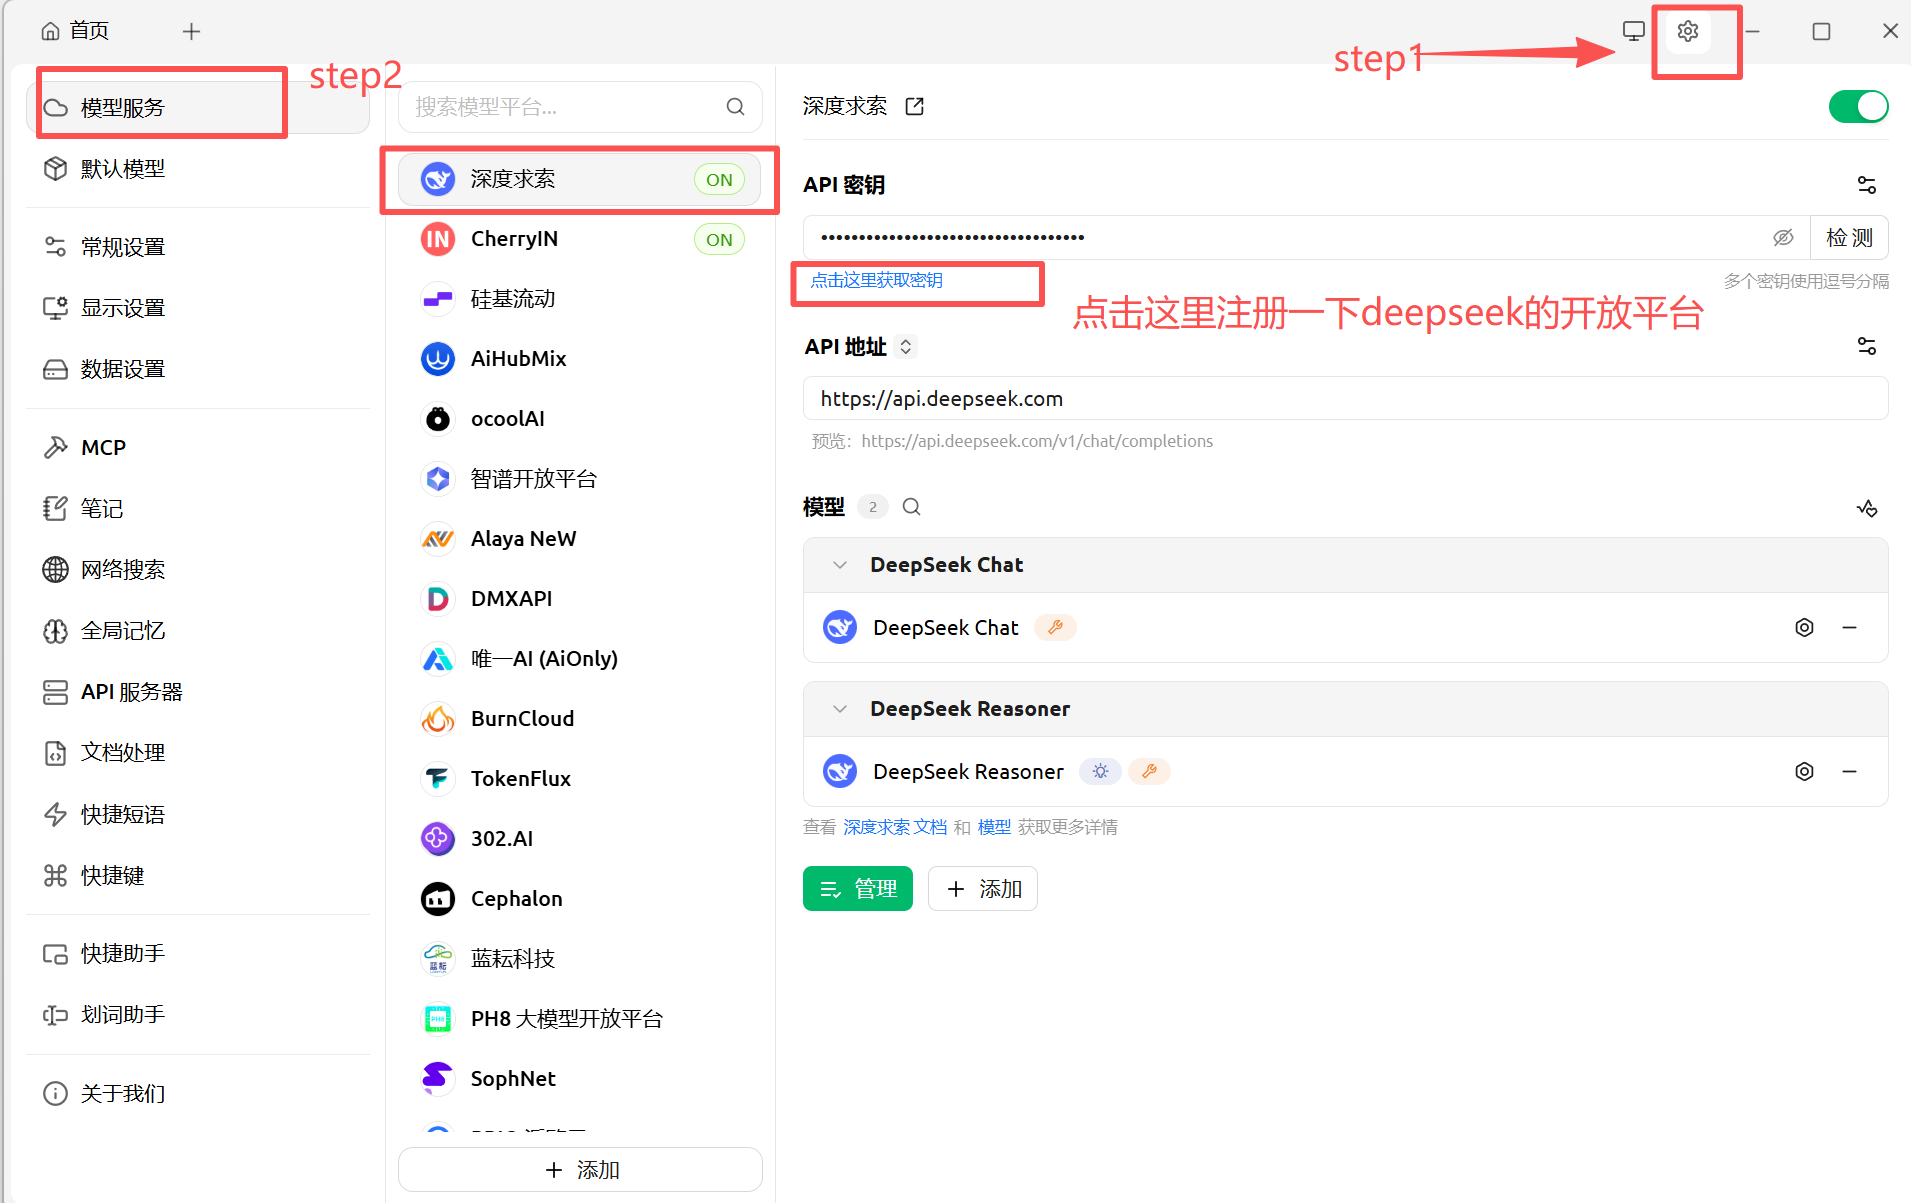Select PH8 大模型开放平台 provider

point(580,1019)
